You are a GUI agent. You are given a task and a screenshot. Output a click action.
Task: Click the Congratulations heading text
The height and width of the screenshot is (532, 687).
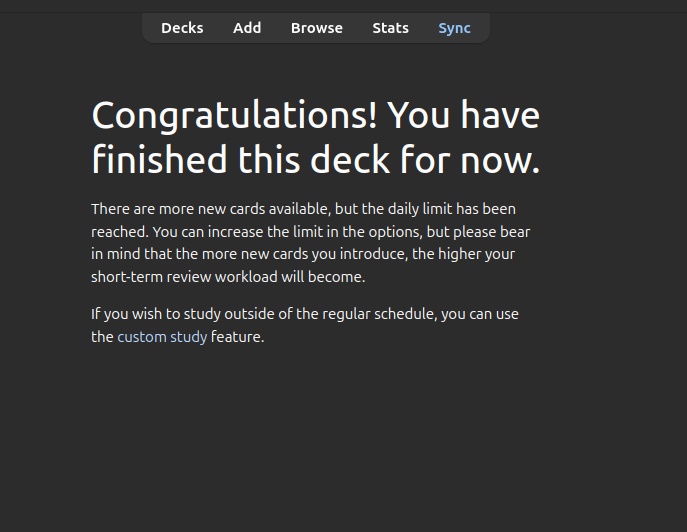tap(315, 137)
